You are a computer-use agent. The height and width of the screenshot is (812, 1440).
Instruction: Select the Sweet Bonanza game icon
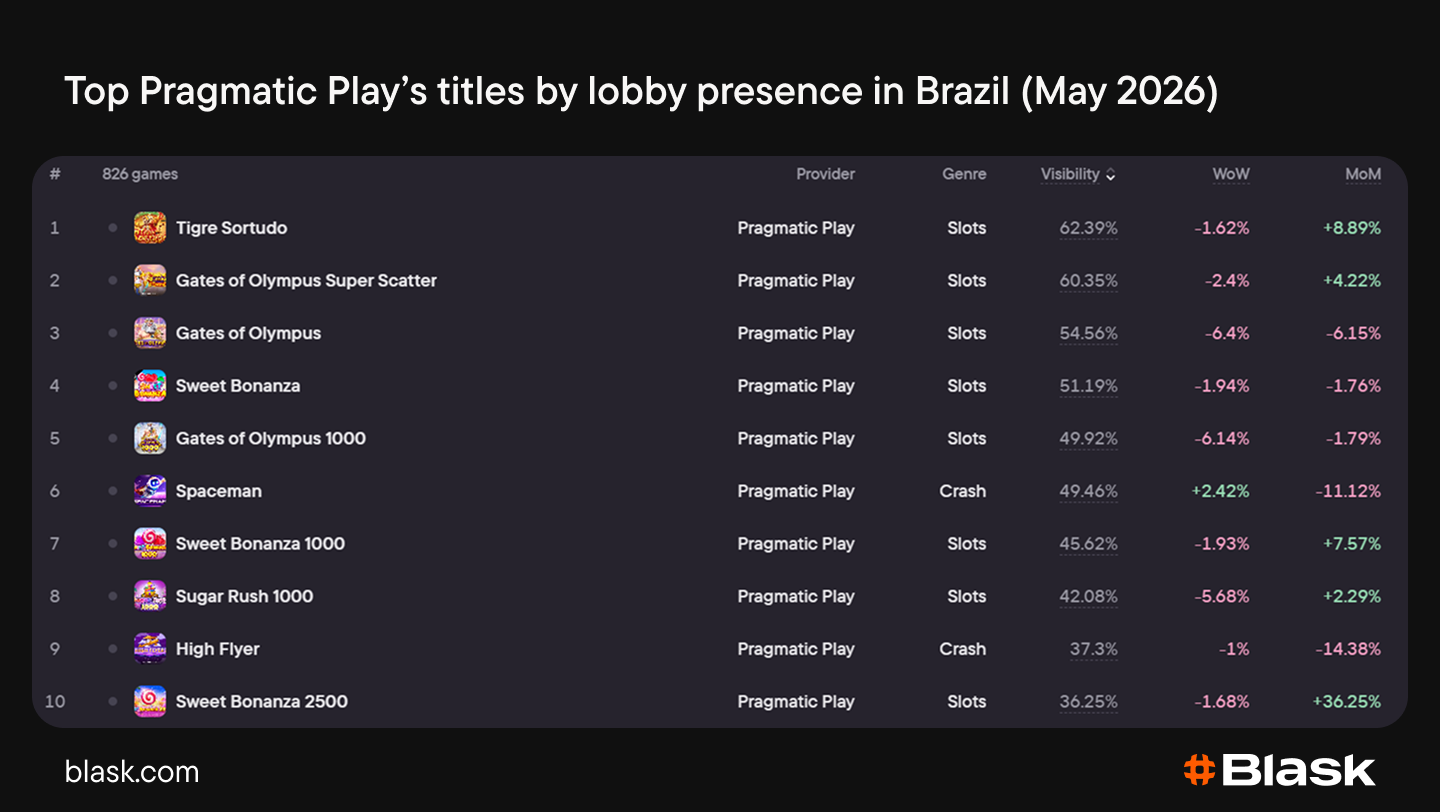[x=150, y=386]
